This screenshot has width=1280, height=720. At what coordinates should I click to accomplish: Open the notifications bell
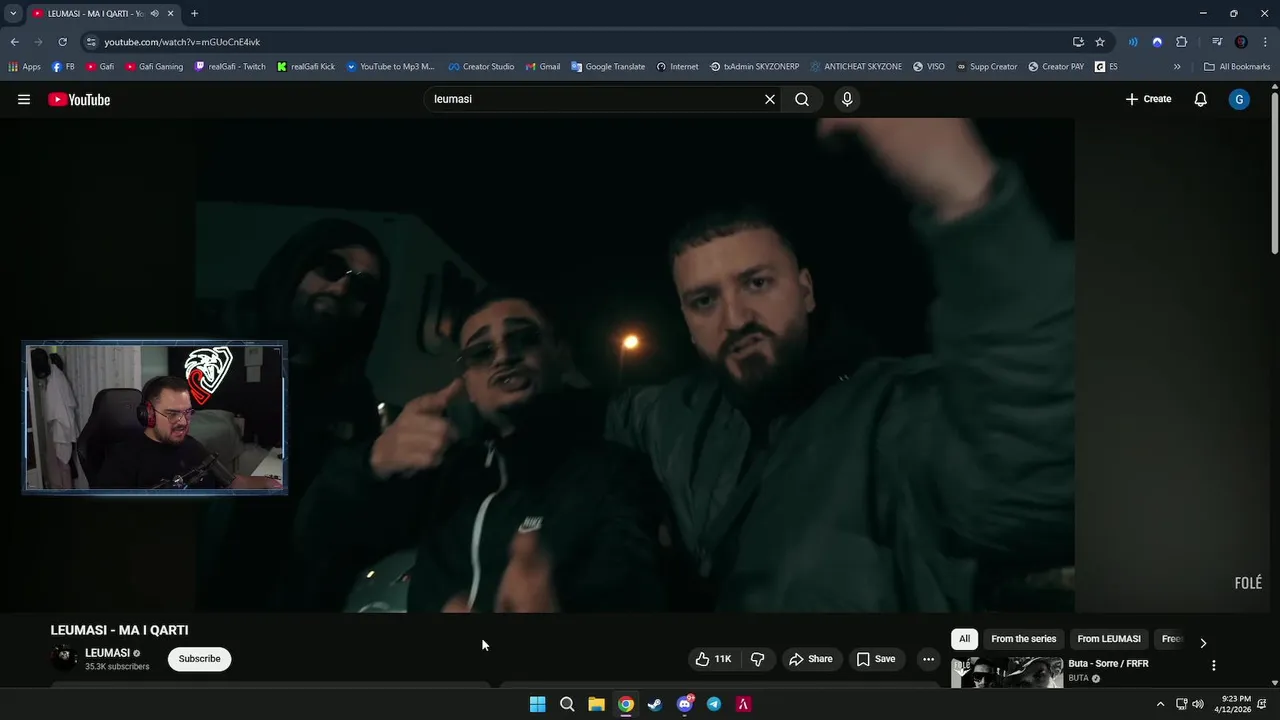click(1201, 99)
